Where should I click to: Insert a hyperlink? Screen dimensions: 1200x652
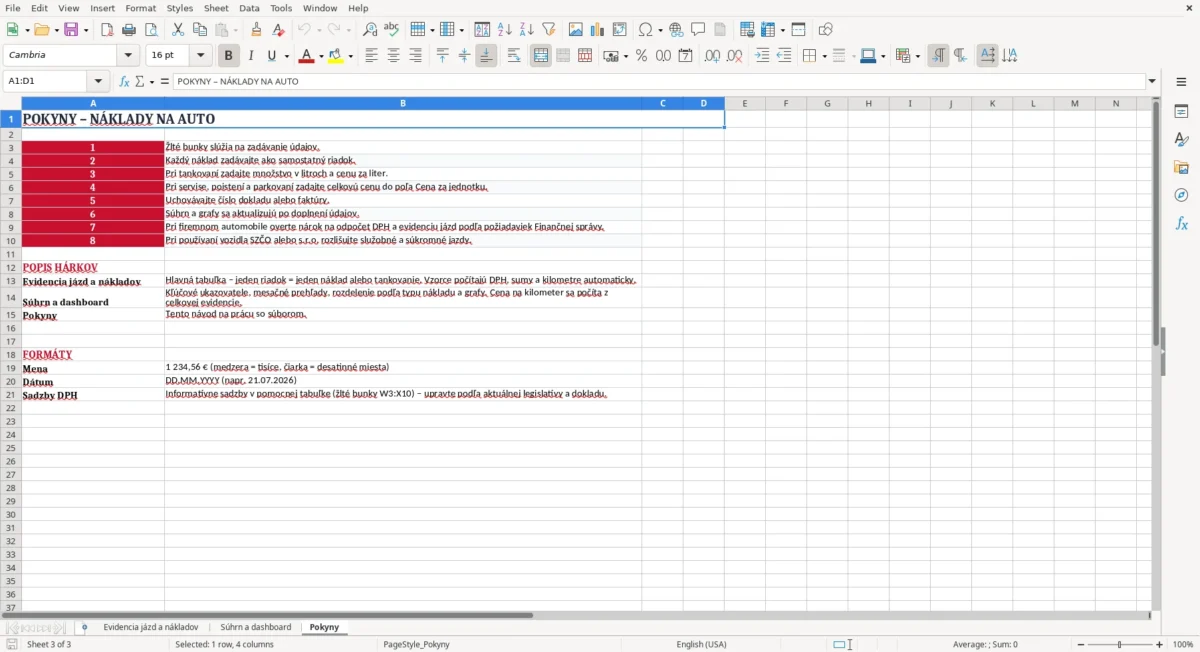pos(676,30)
